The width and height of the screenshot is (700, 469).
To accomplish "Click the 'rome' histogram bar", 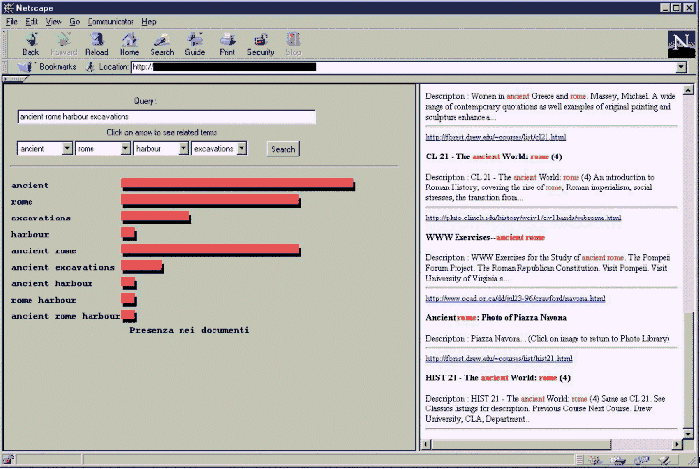I will click(x=211, y=201).
